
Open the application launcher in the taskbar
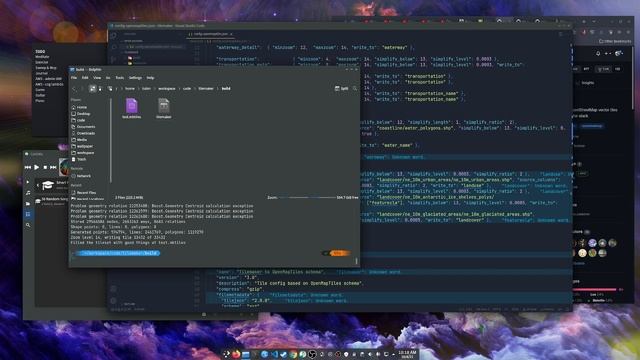[x=227, y=354]
